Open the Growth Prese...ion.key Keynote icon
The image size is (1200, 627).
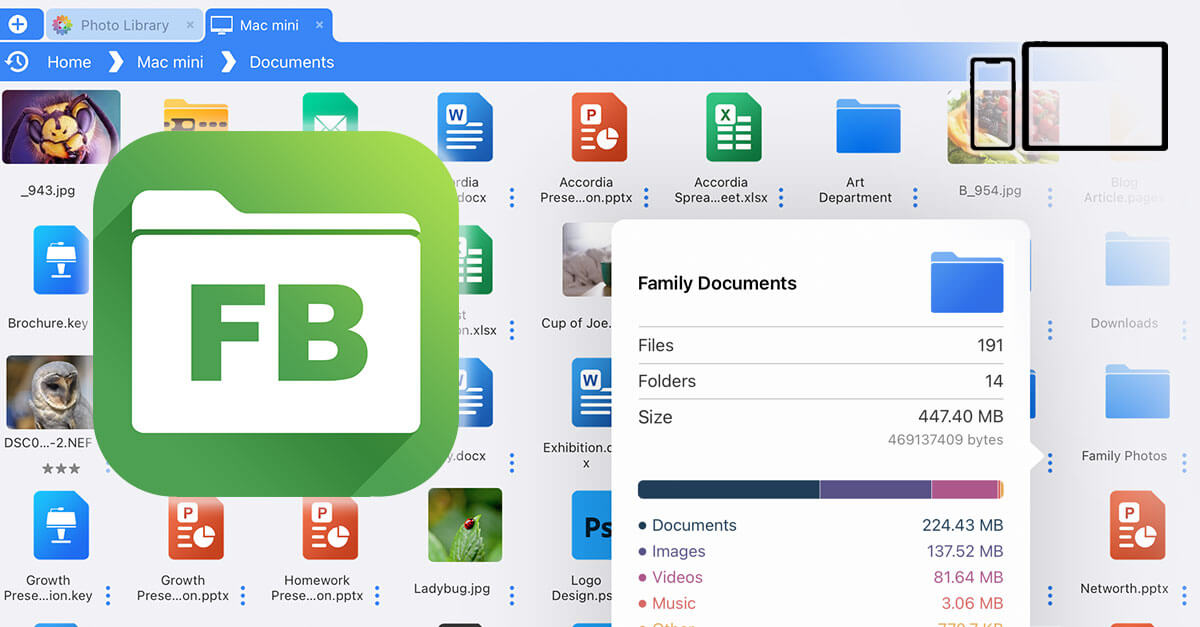[x=61, y=525]
